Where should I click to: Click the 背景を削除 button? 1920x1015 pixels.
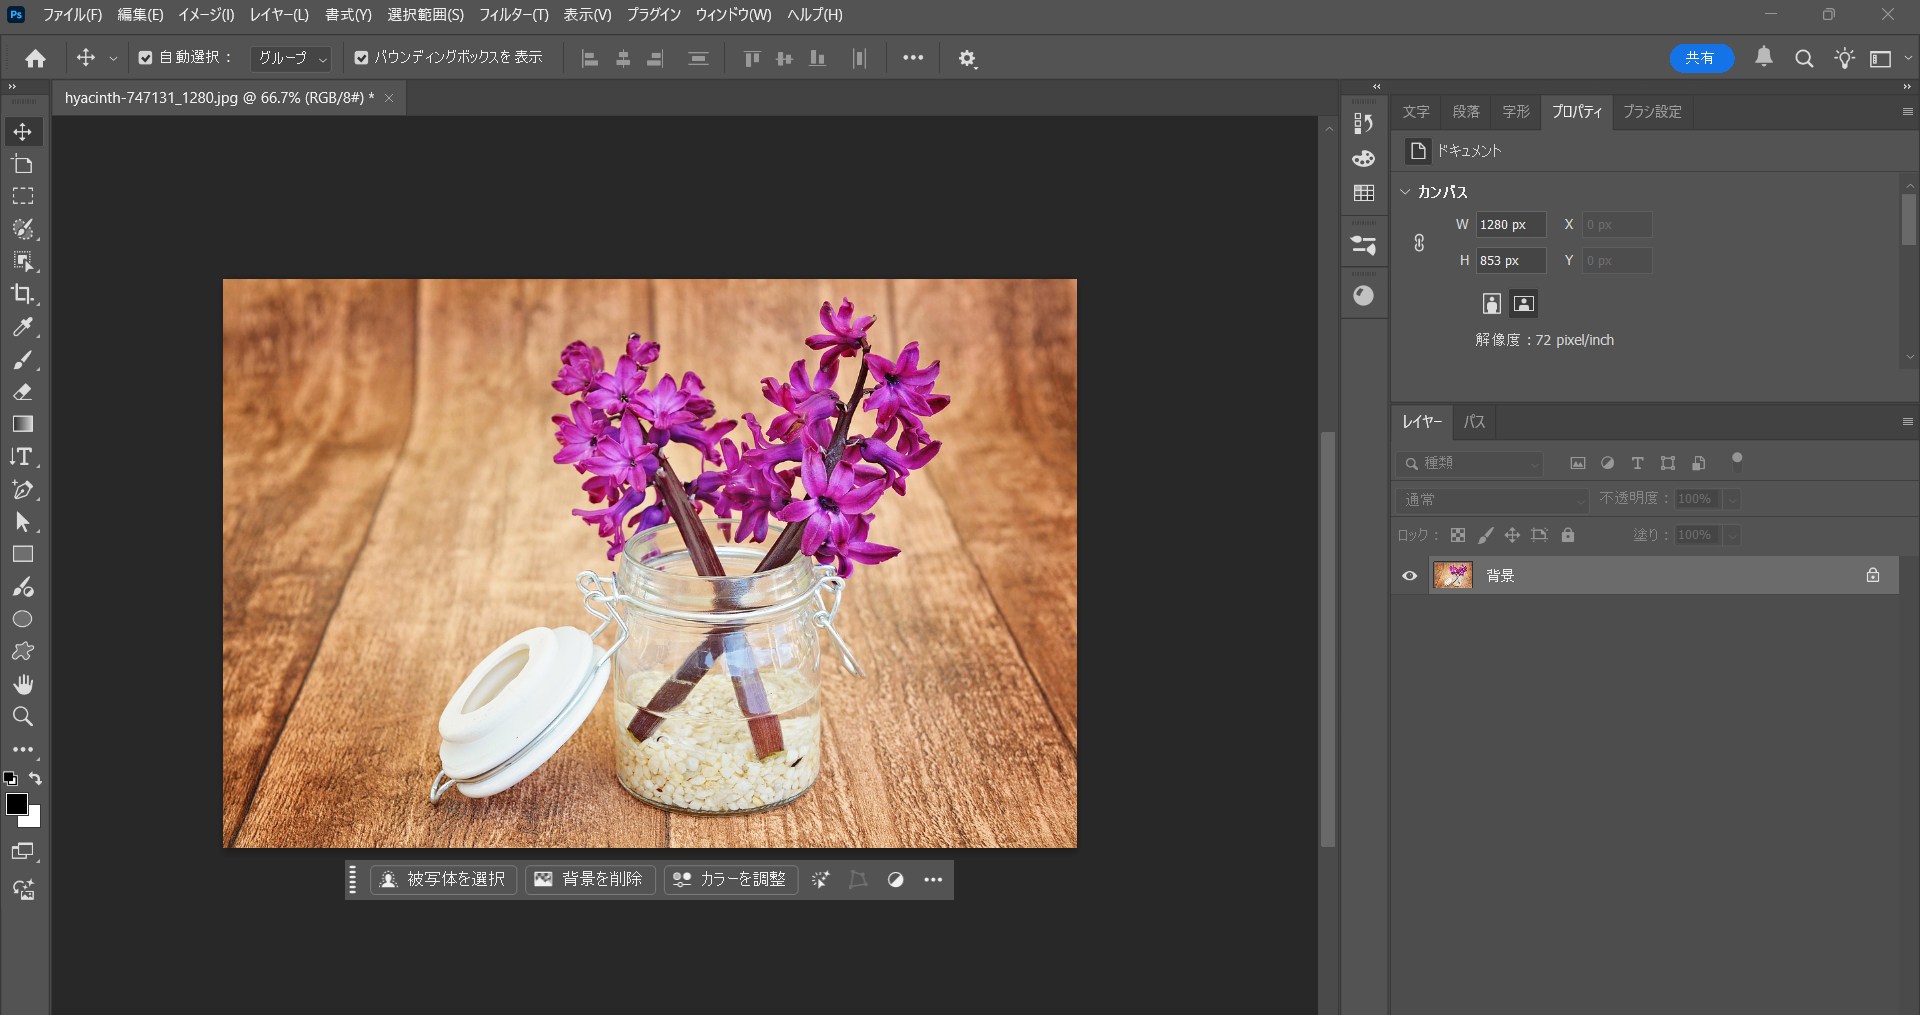(590, 879)
